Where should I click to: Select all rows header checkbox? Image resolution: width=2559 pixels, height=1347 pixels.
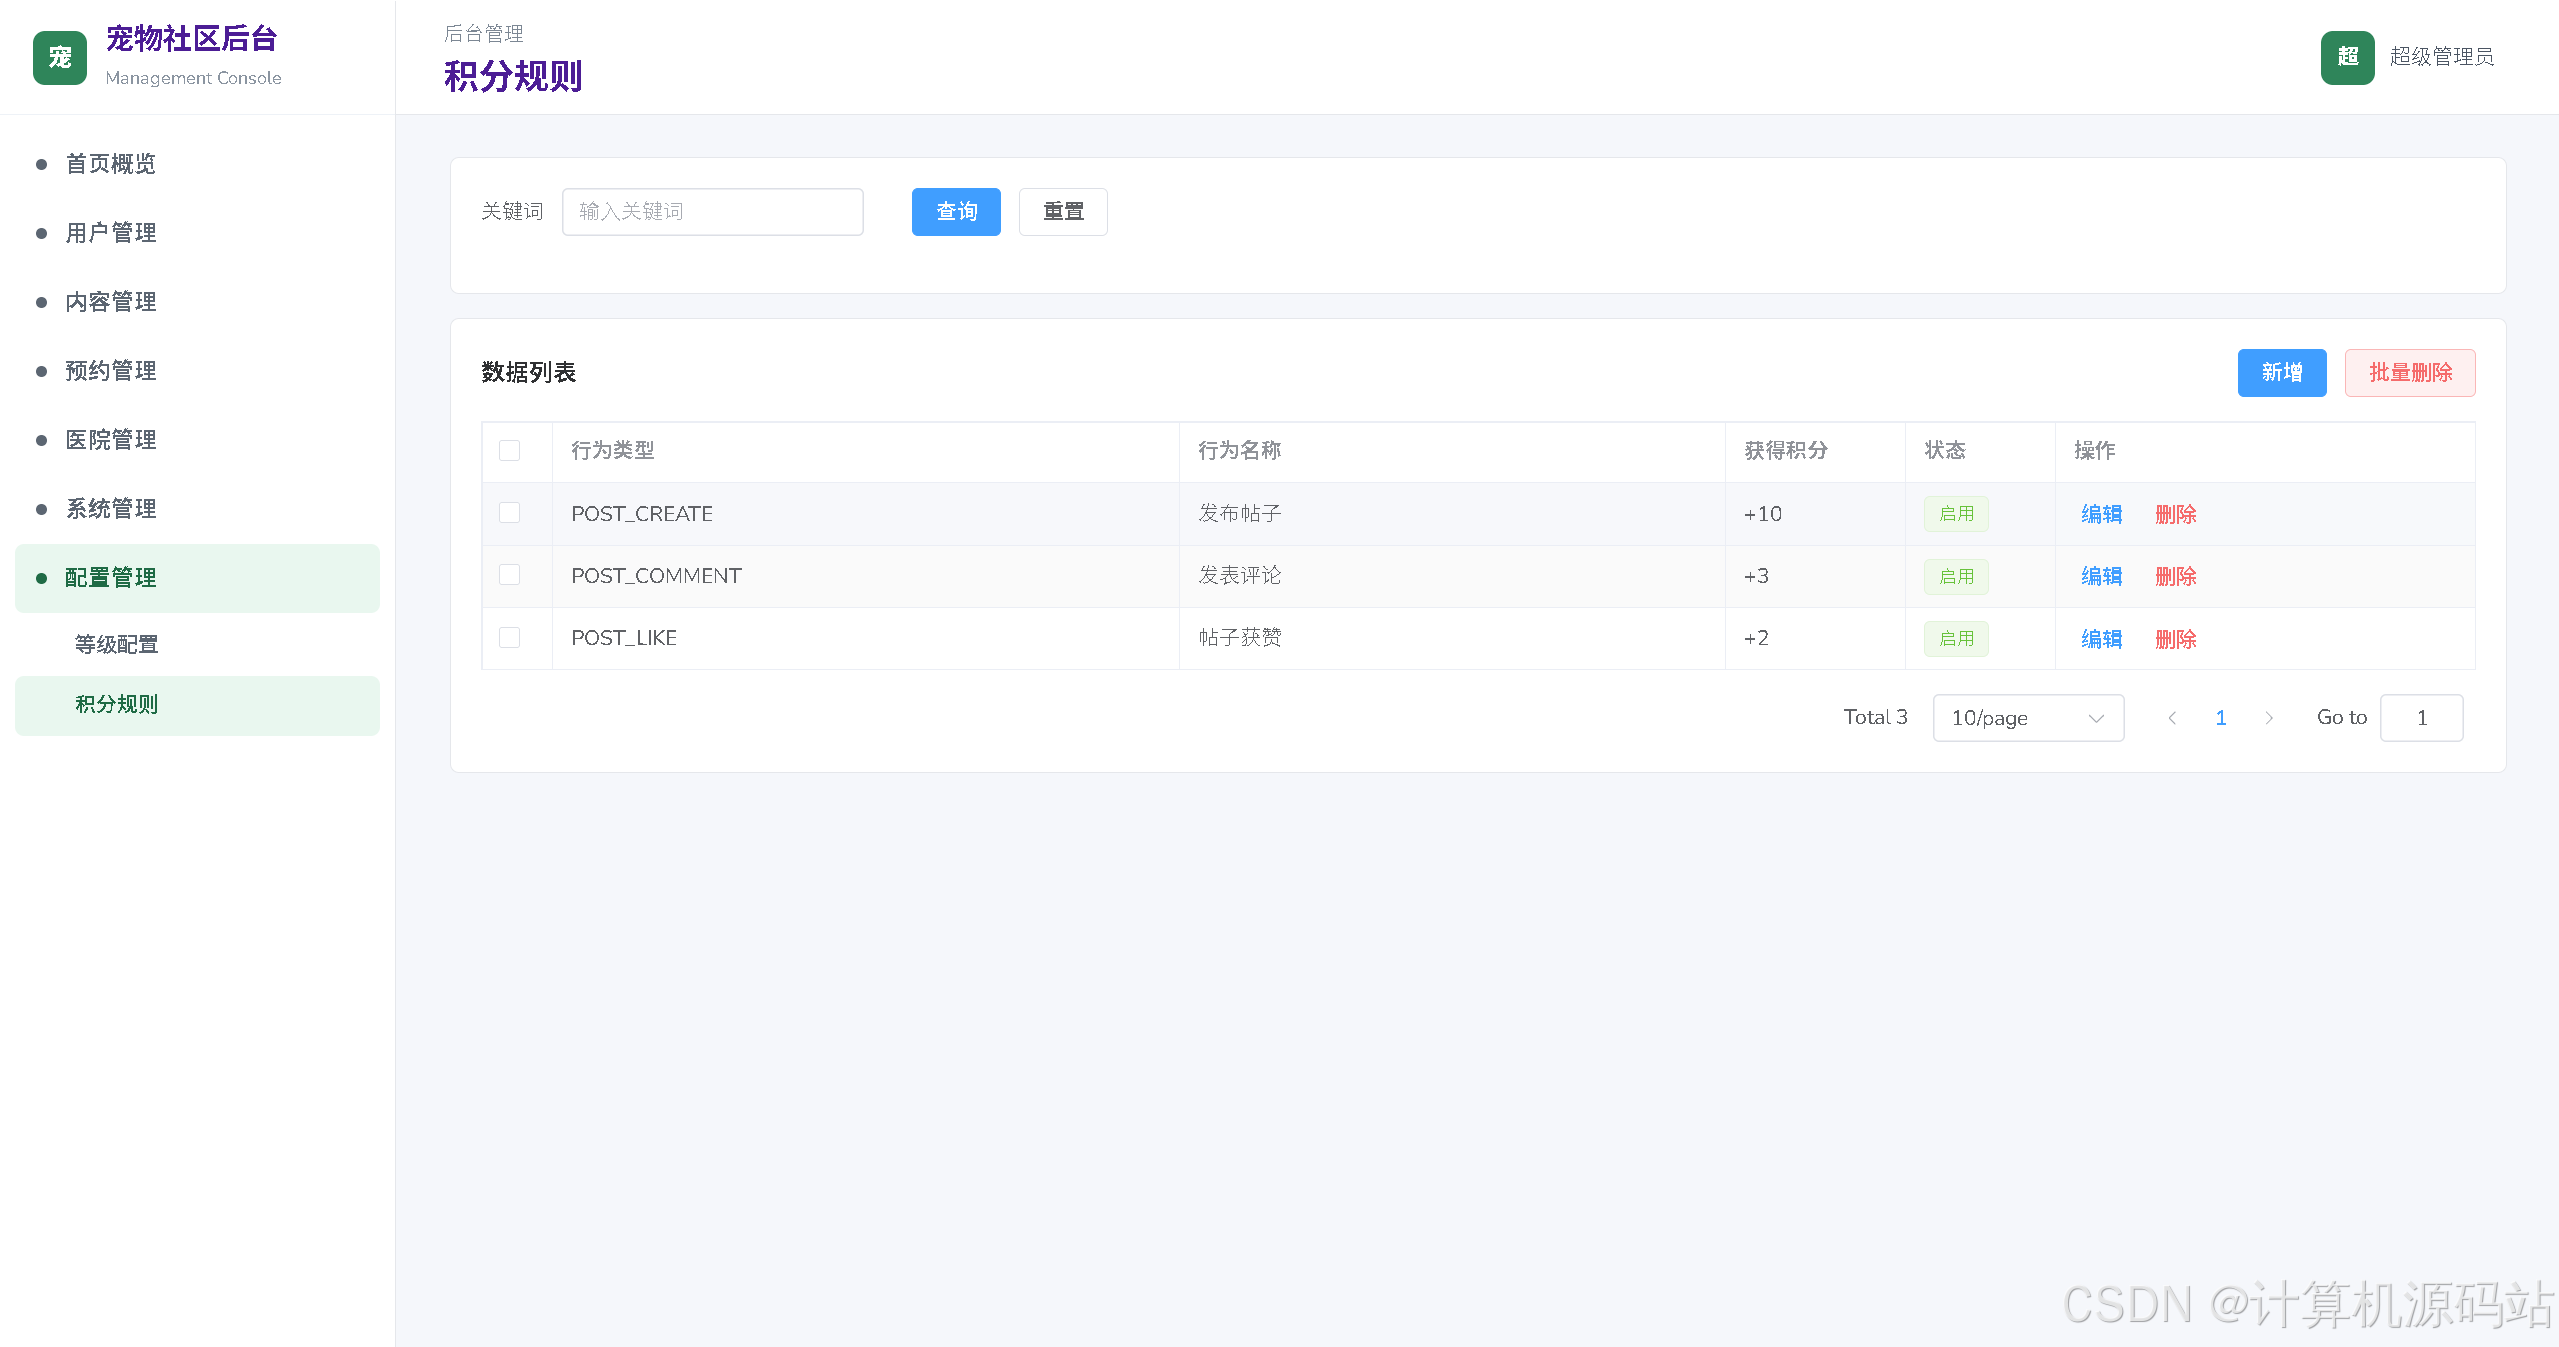point(510,451)
